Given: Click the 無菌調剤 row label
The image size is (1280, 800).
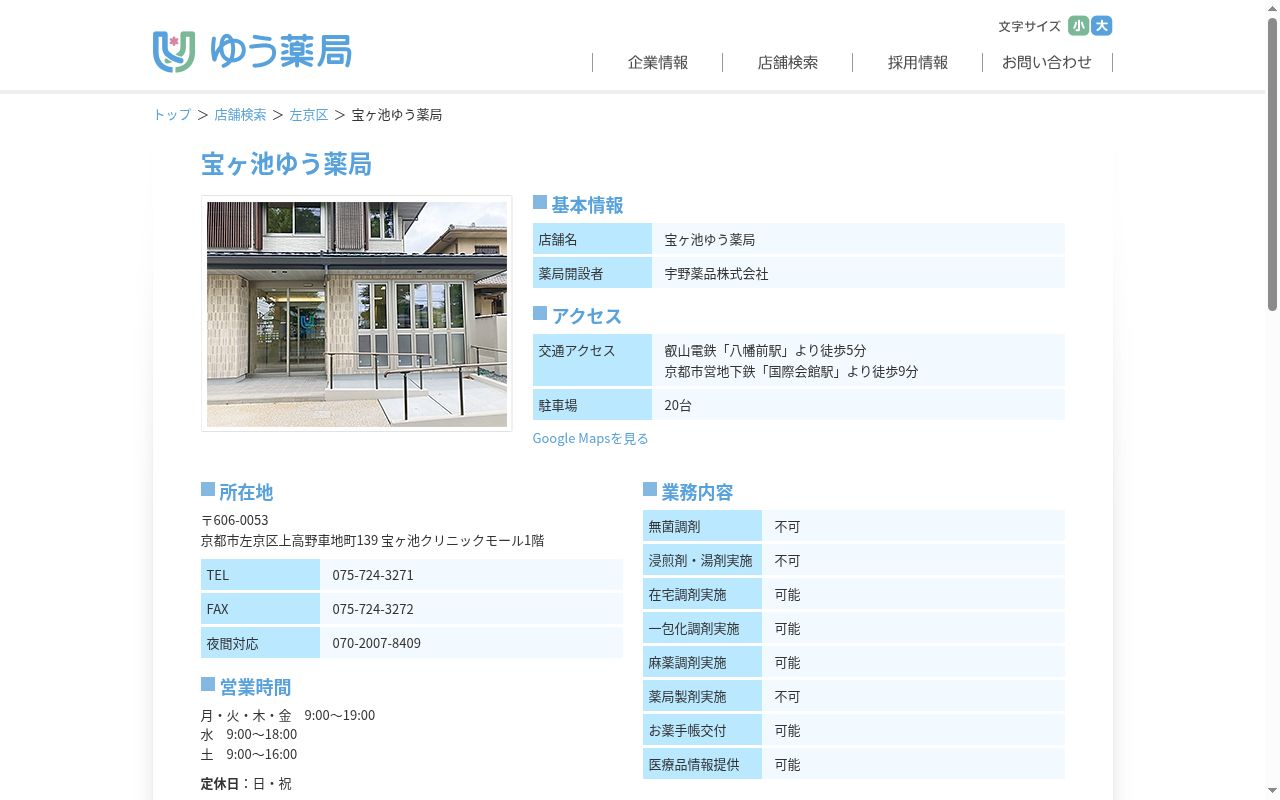Looking at the screenshot, I should (703, 526).
